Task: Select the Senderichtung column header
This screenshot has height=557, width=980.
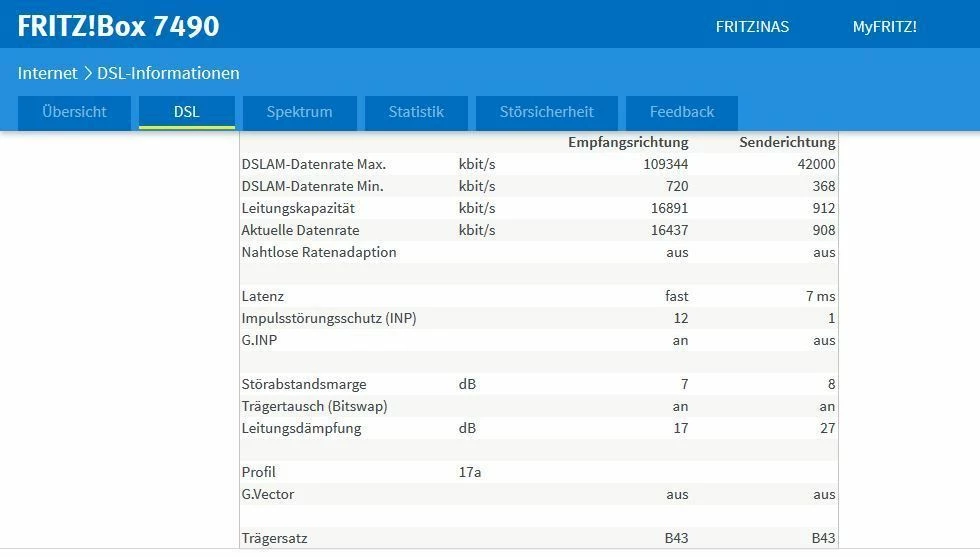Action: 788,143
